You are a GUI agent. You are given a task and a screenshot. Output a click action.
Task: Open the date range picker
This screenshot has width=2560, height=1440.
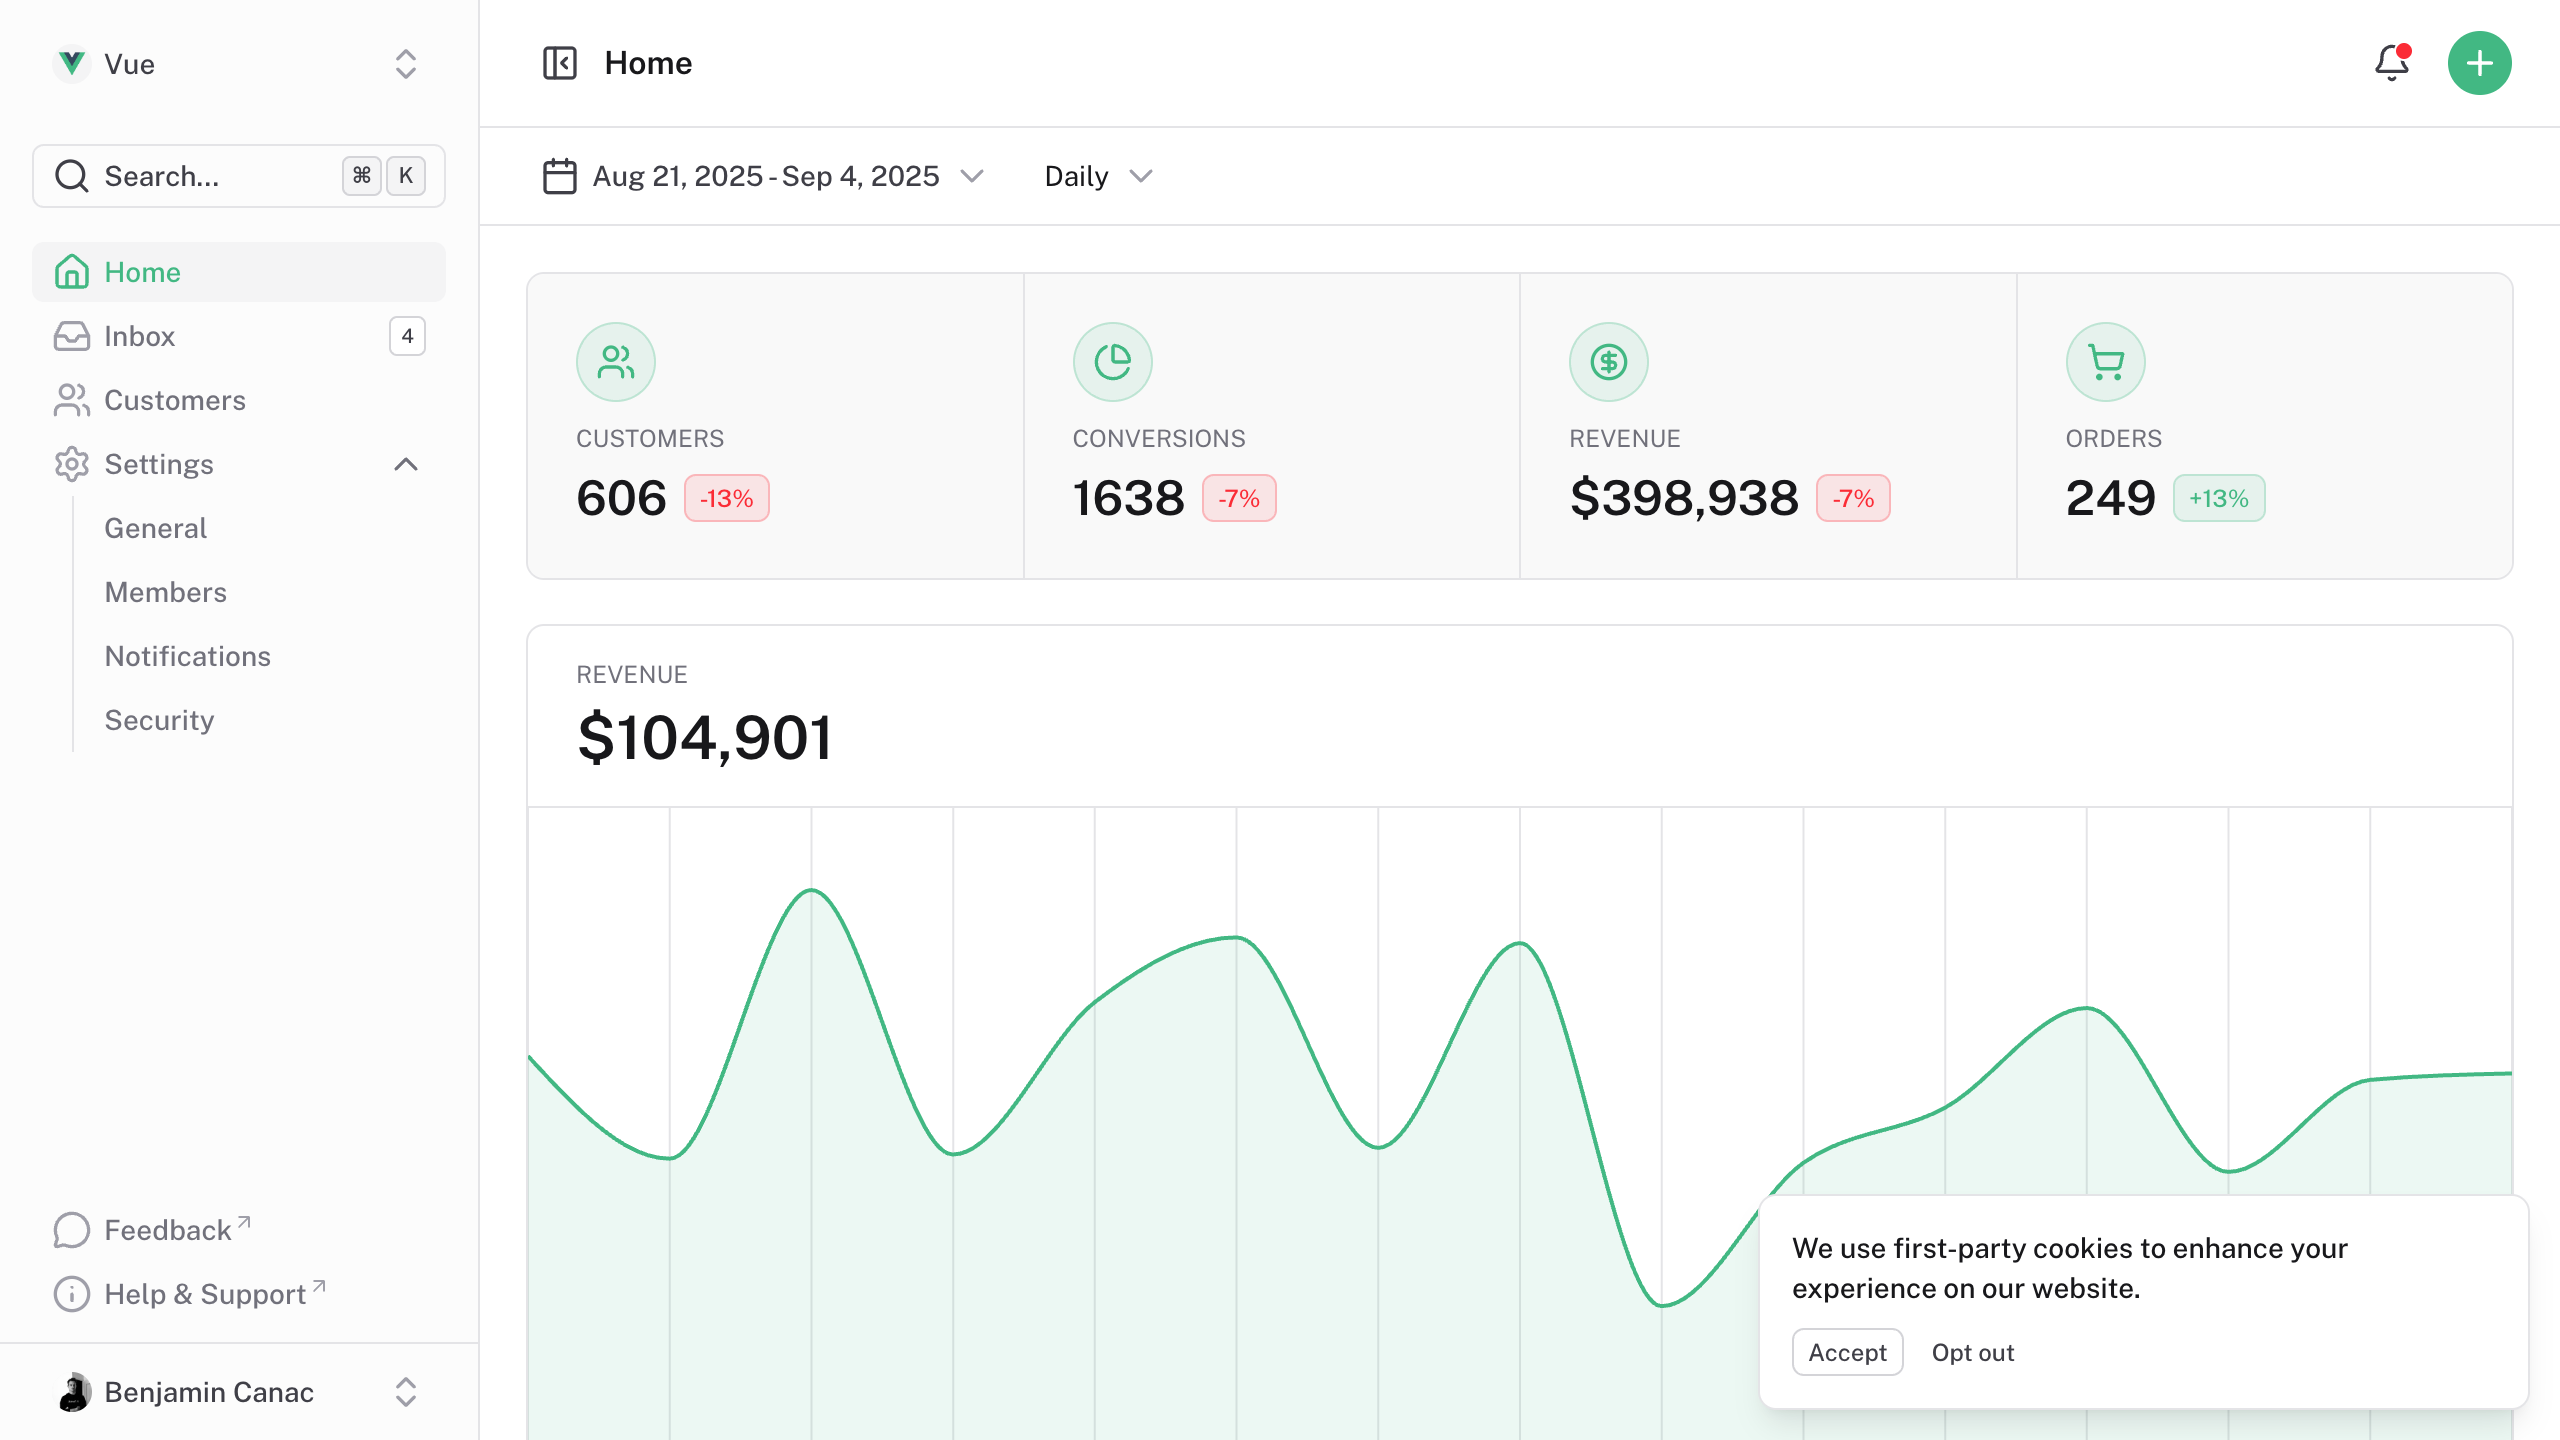766,175
